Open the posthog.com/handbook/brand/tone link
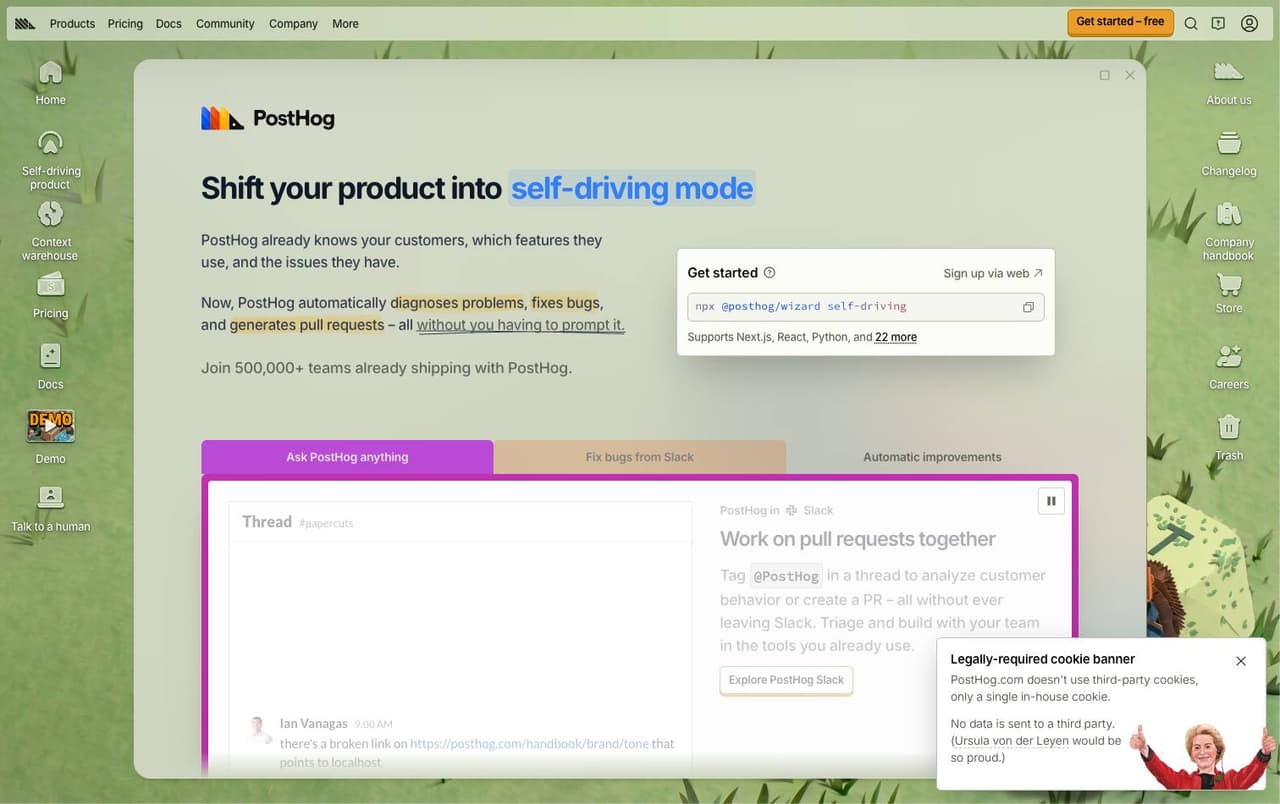 (x=529, y=744)
